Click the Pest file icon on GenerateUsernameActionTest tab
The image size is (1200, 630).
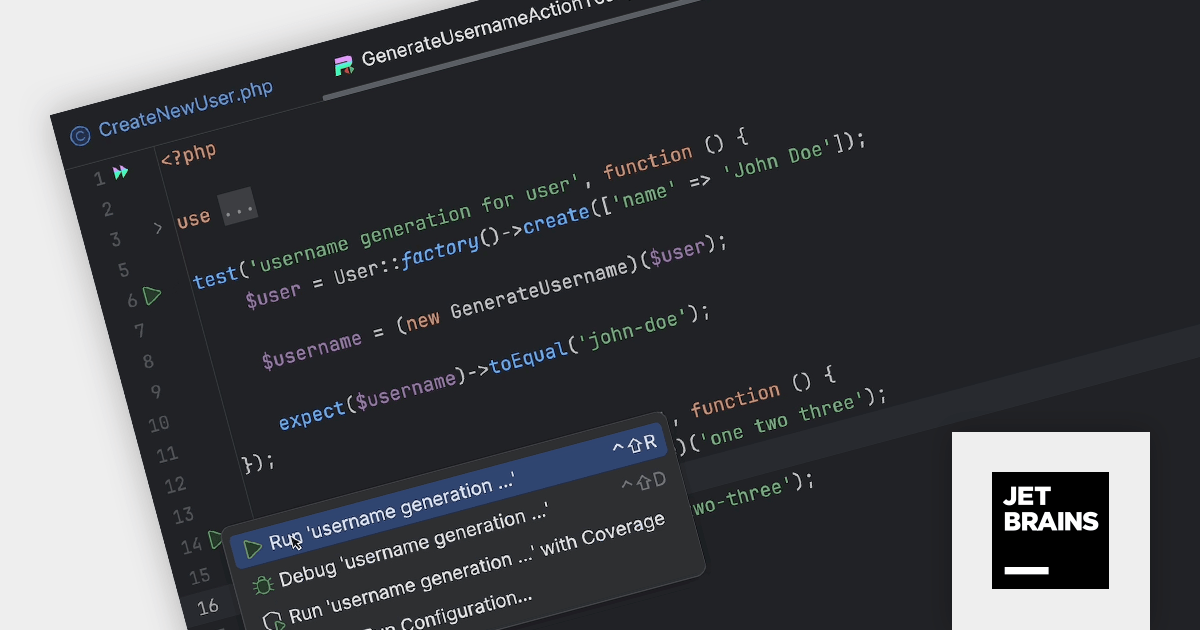point(344,66)
